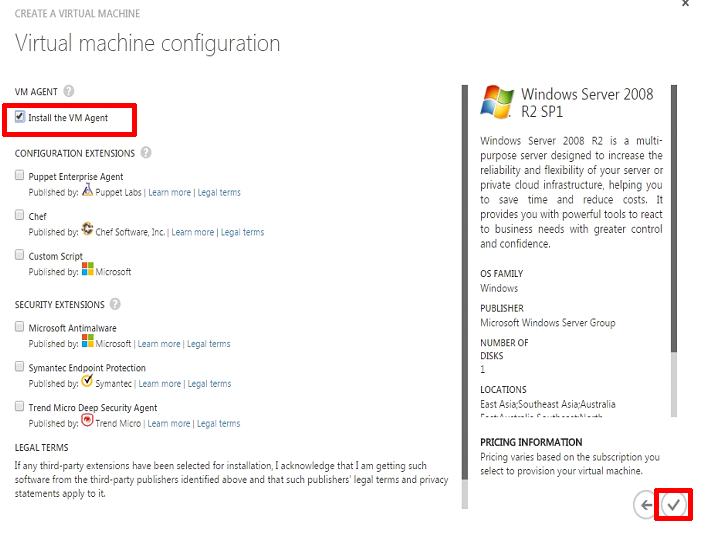This screenshot has width=703, height=541.
Task: Check Symantec Endpoint Protection
Action: pyautogui.click(x=19, y=366)
